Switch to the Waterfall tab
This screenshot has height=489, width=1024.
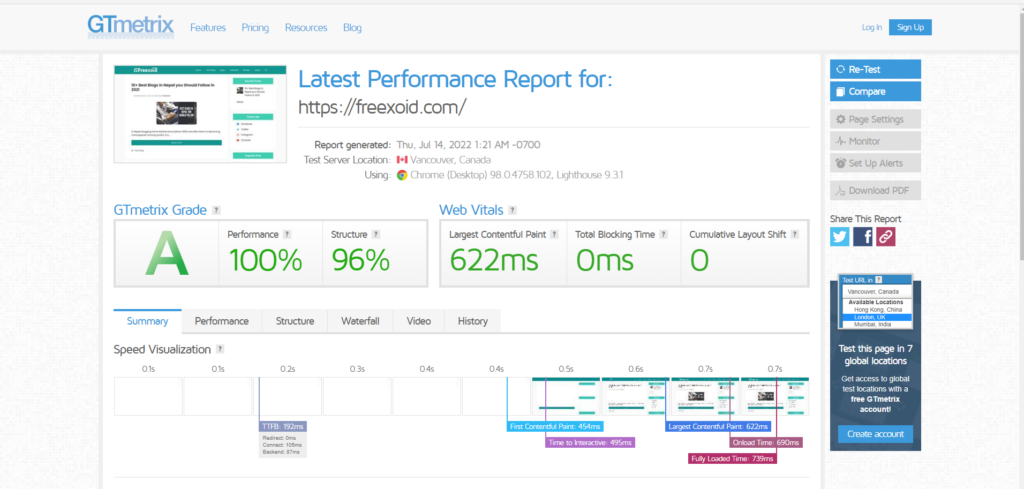(360, 321)
